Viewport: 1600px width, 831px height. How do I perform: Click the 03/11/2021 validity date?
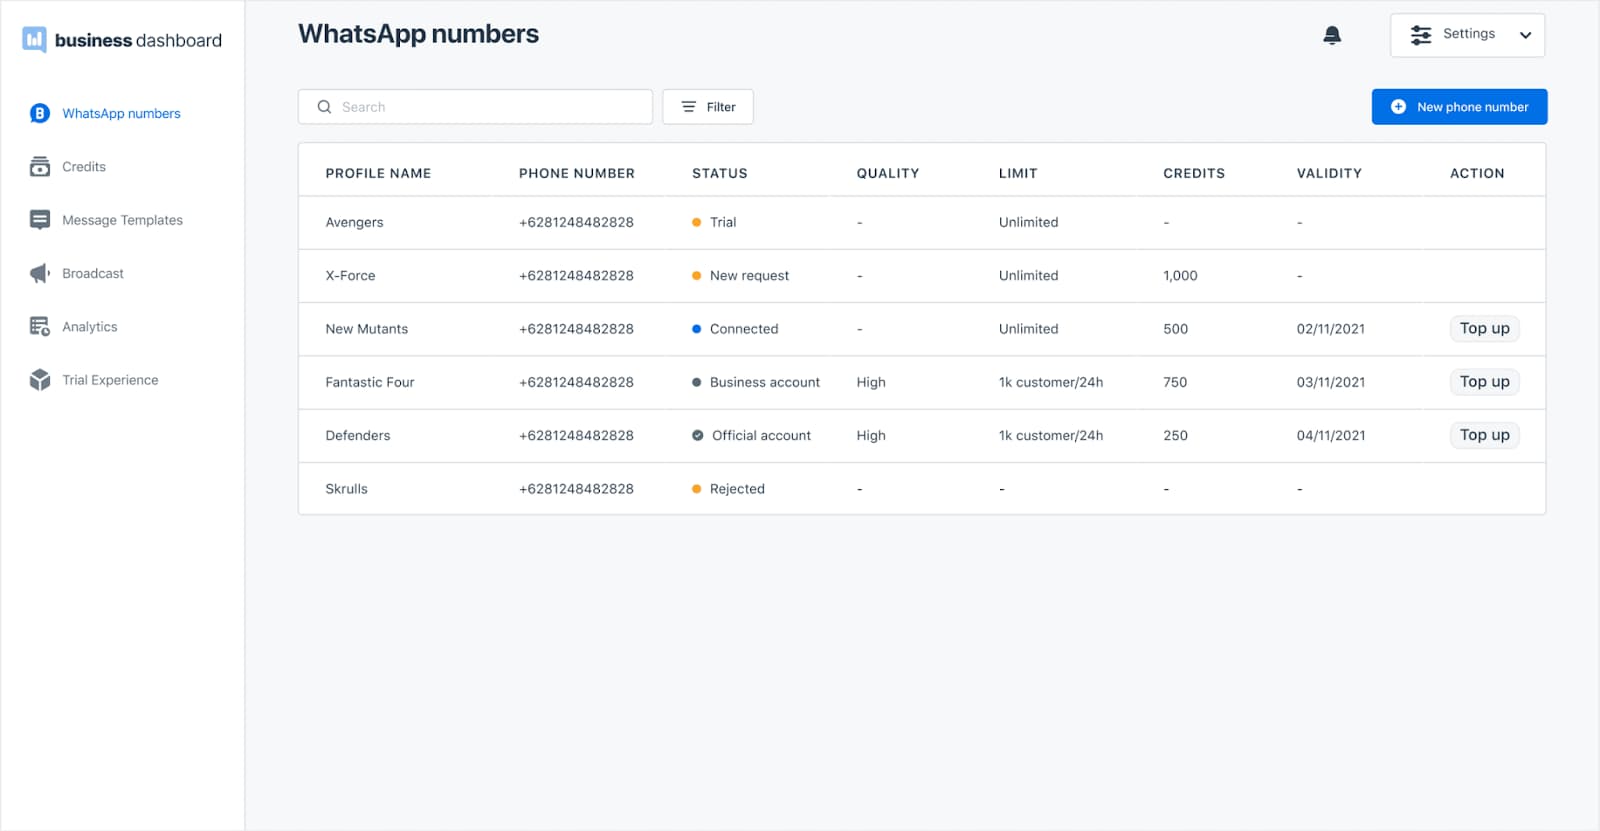1330,382
